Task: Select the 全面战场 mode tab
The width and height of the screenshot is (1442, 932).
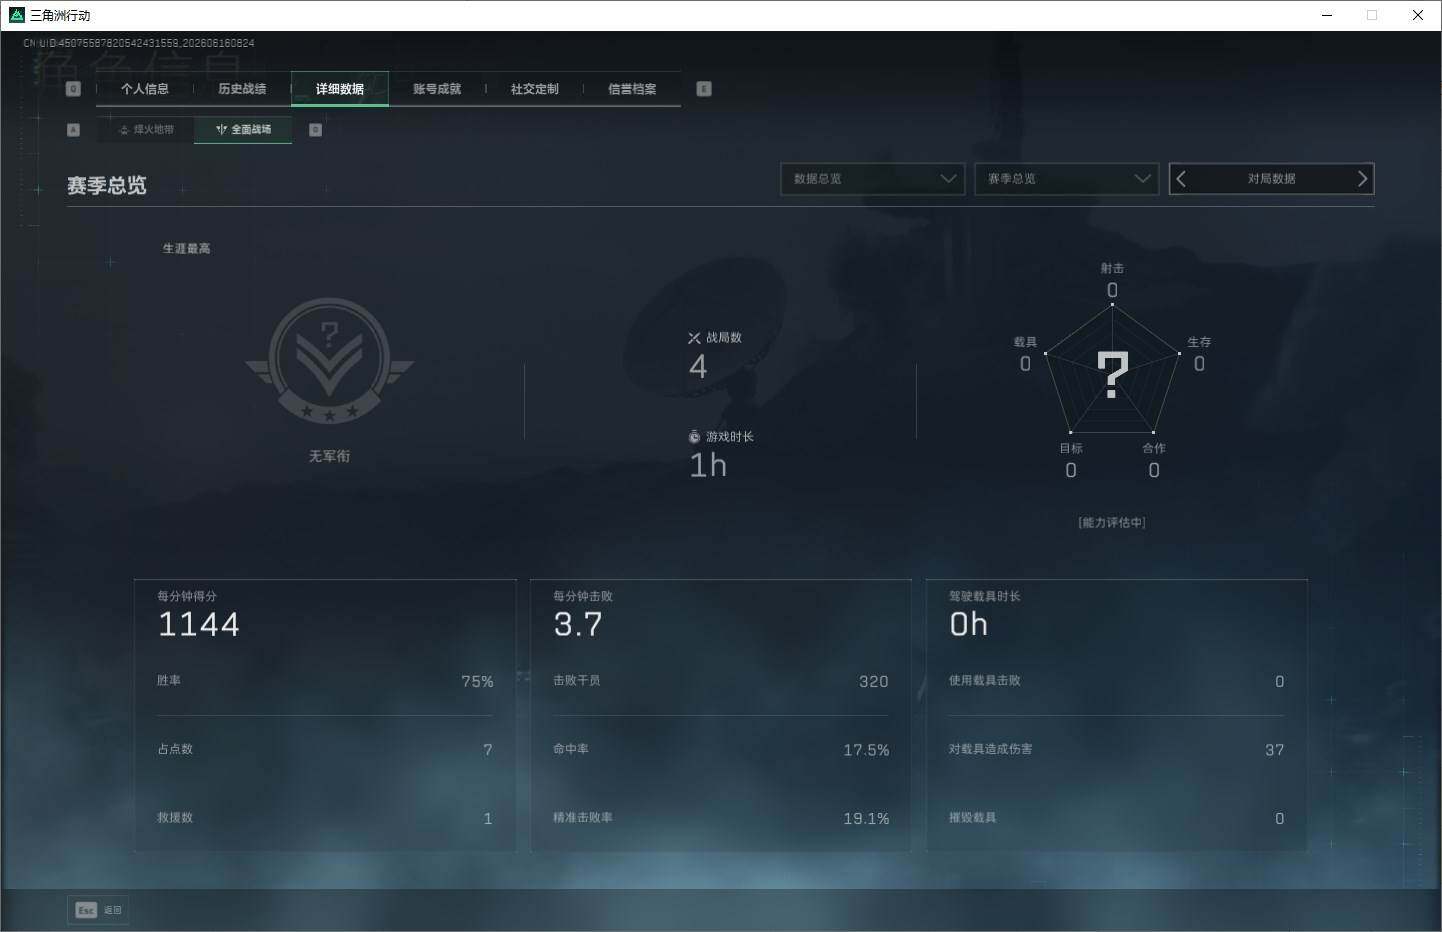Action: pyautogui.click(x=243, y=130)
